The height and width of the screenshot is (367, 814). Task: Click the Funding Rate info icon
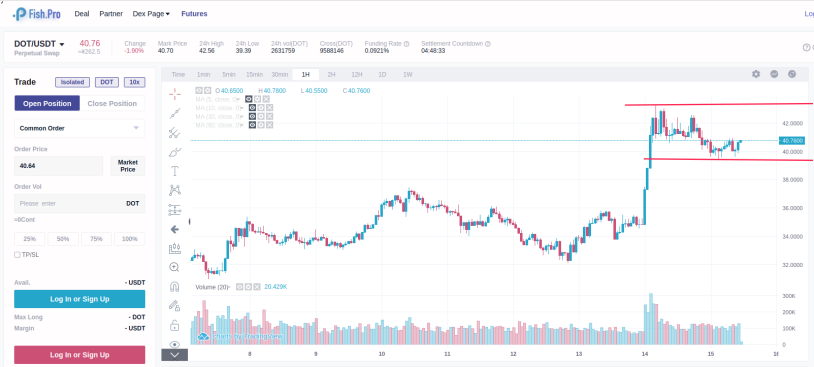(x=406, y=44)
